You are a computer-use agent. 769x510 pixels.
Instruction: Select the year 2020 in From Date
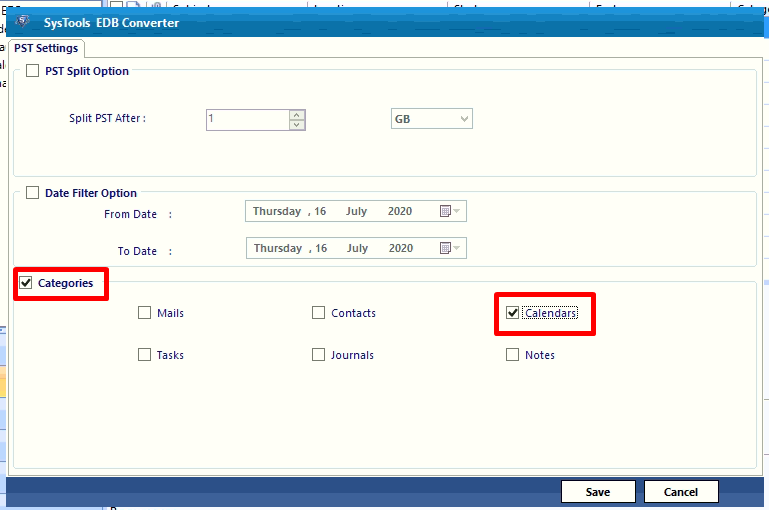coord(400,211)
